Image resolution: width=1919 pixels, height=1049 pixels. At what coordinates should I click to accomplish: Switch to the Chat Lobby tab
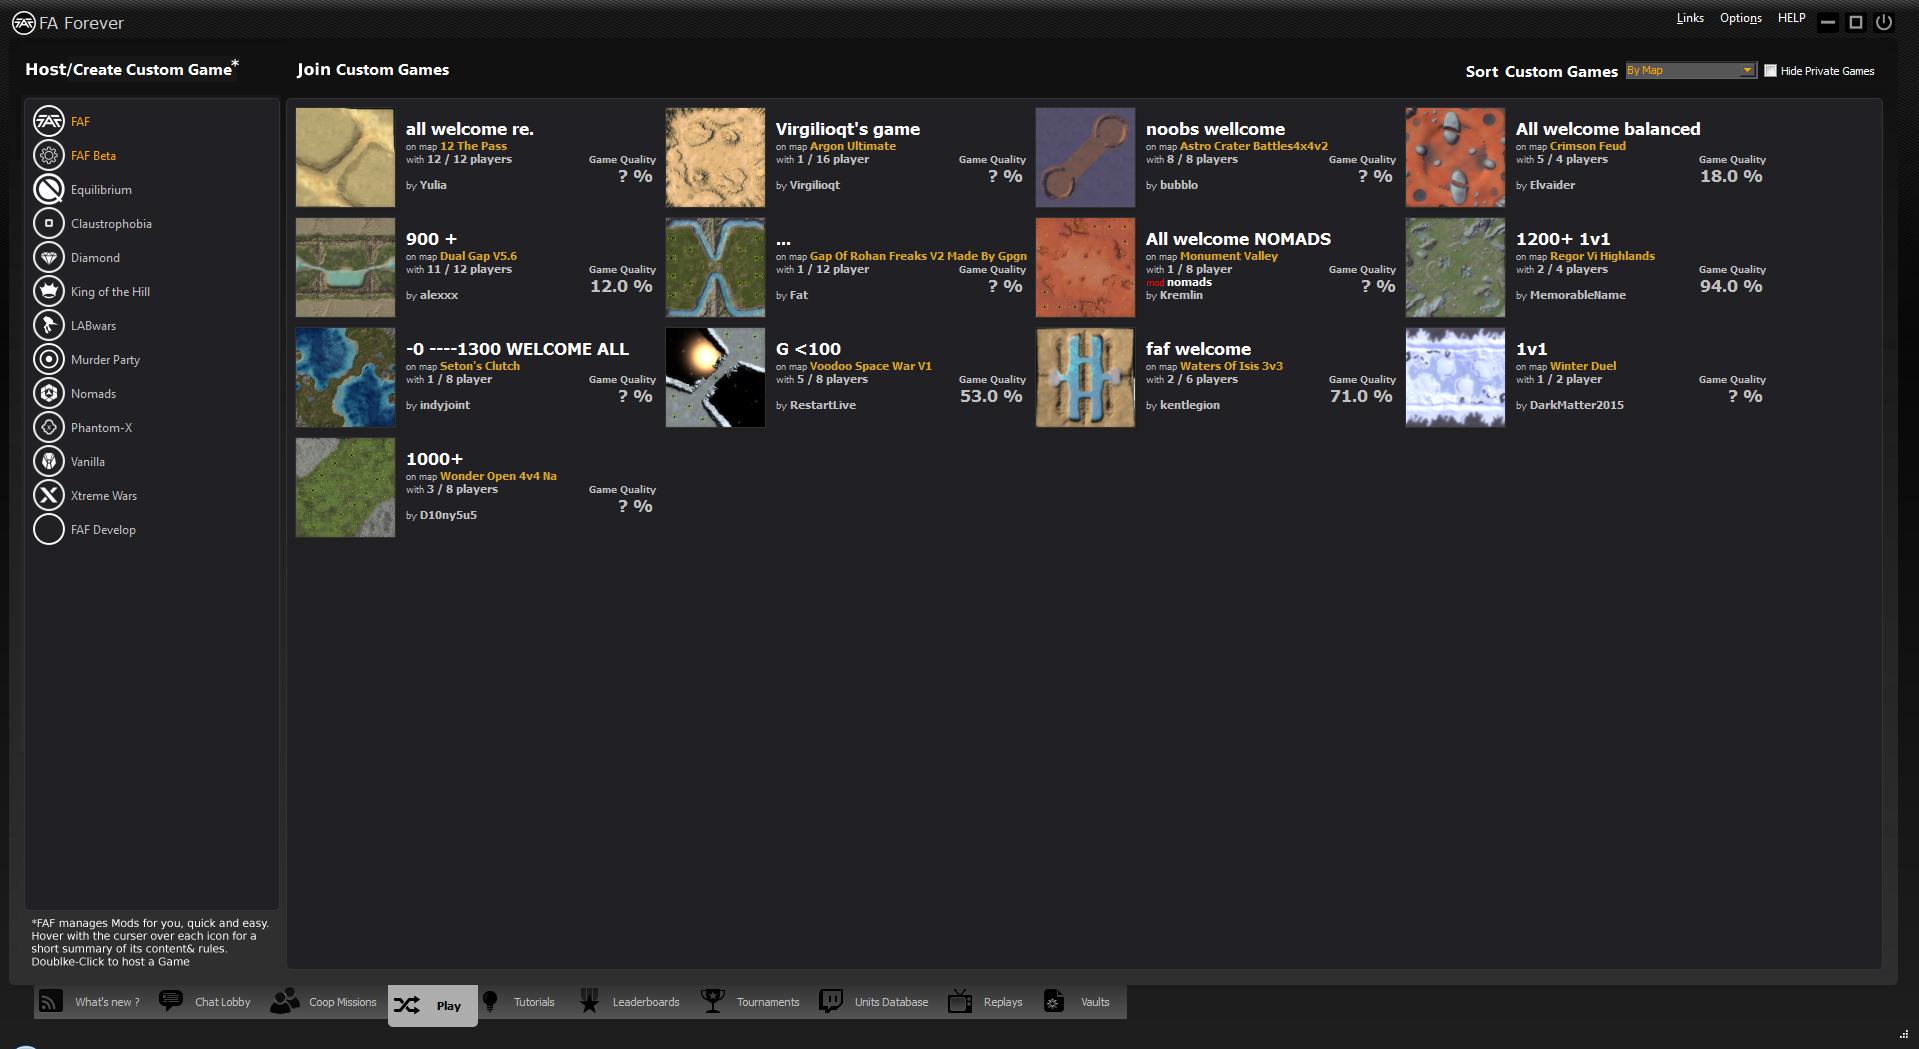point(223,1002)
